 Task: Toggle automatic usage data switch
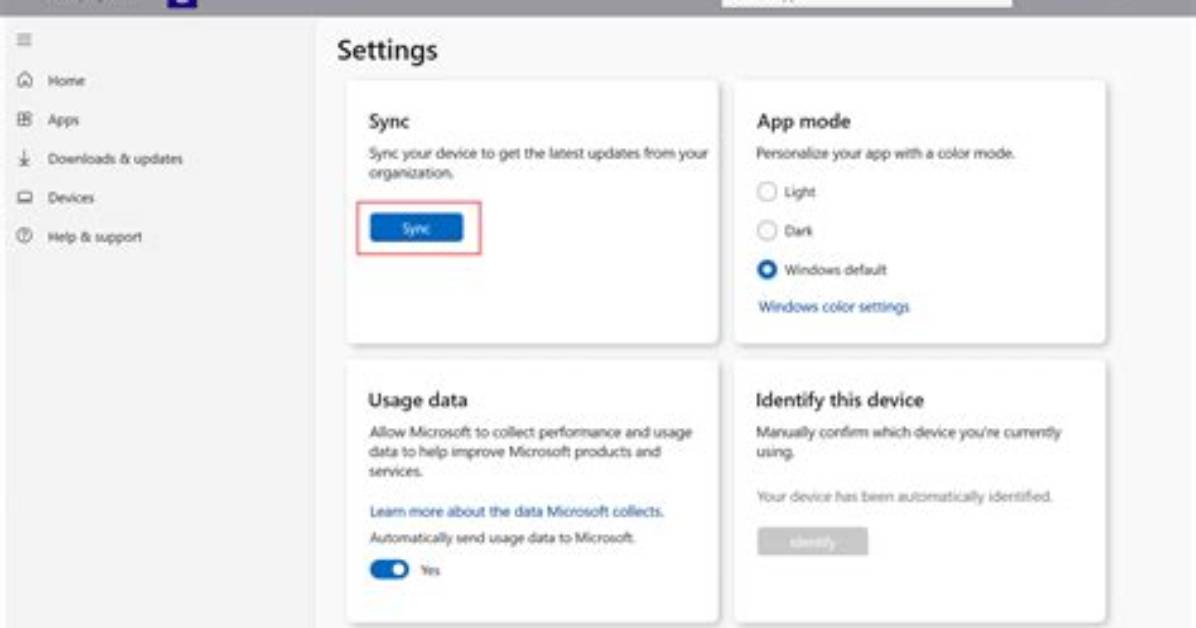point(389,569)
